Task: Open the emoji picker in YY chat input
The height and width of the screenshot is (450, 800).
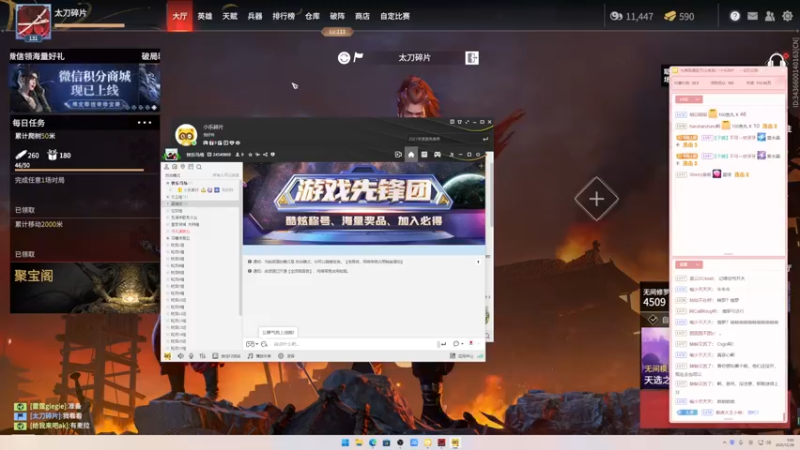Action: pos(264,344)
